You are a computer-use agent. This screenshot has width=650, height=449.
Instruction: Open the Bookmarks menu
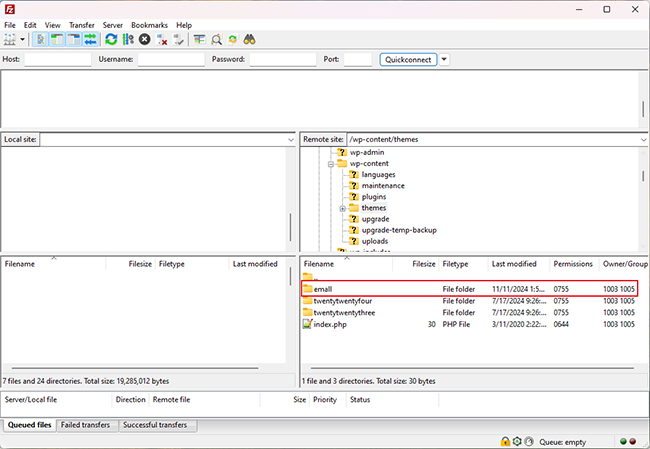(149, 25)
